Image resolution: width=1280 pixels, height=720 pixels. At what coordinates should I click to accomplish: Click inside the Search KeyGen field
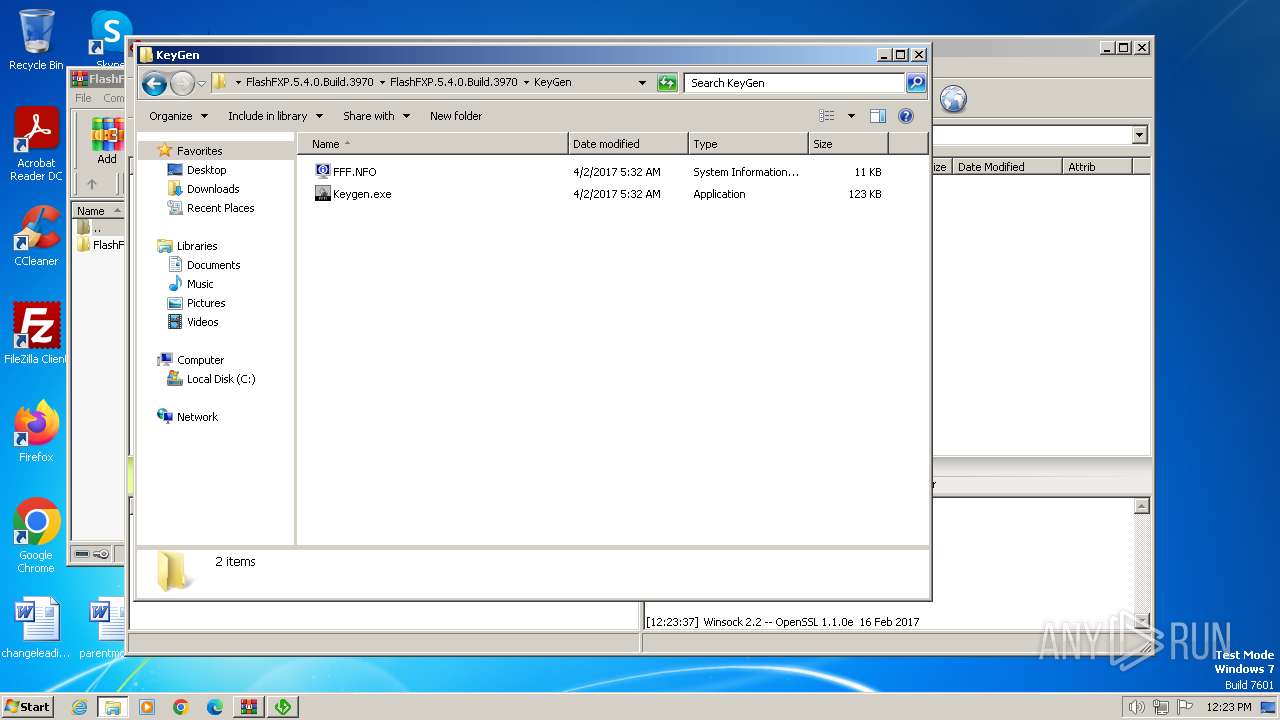(x=795, y=83)
